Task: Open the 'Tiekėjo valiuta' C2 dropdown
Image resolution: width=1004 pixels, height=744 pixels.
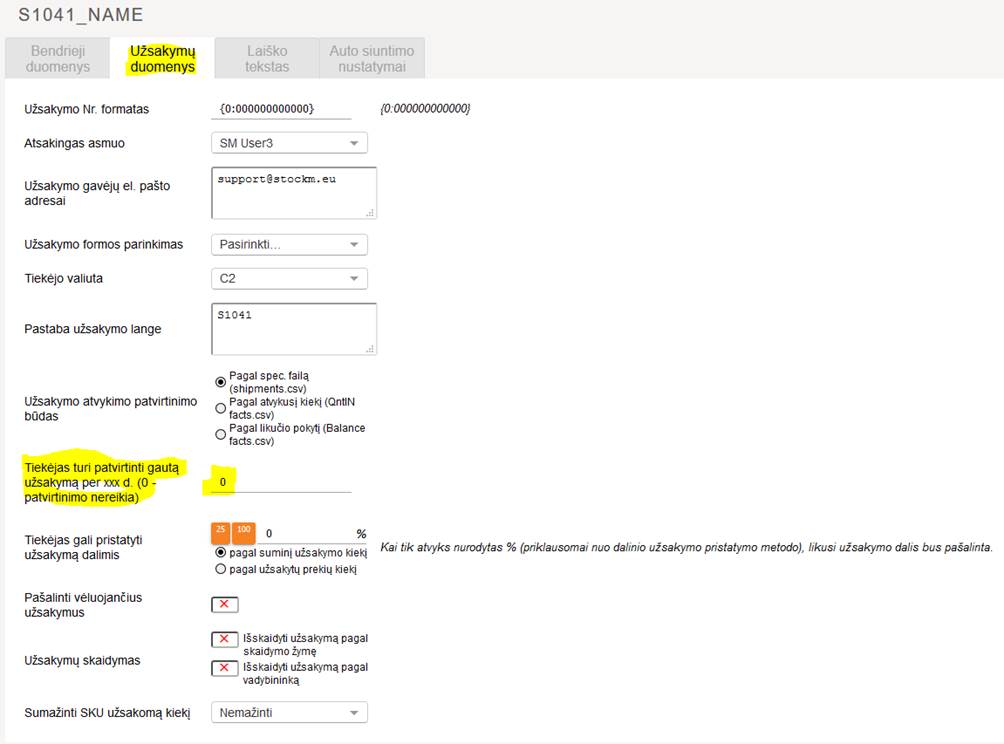Action: click(x=289, y=278)
